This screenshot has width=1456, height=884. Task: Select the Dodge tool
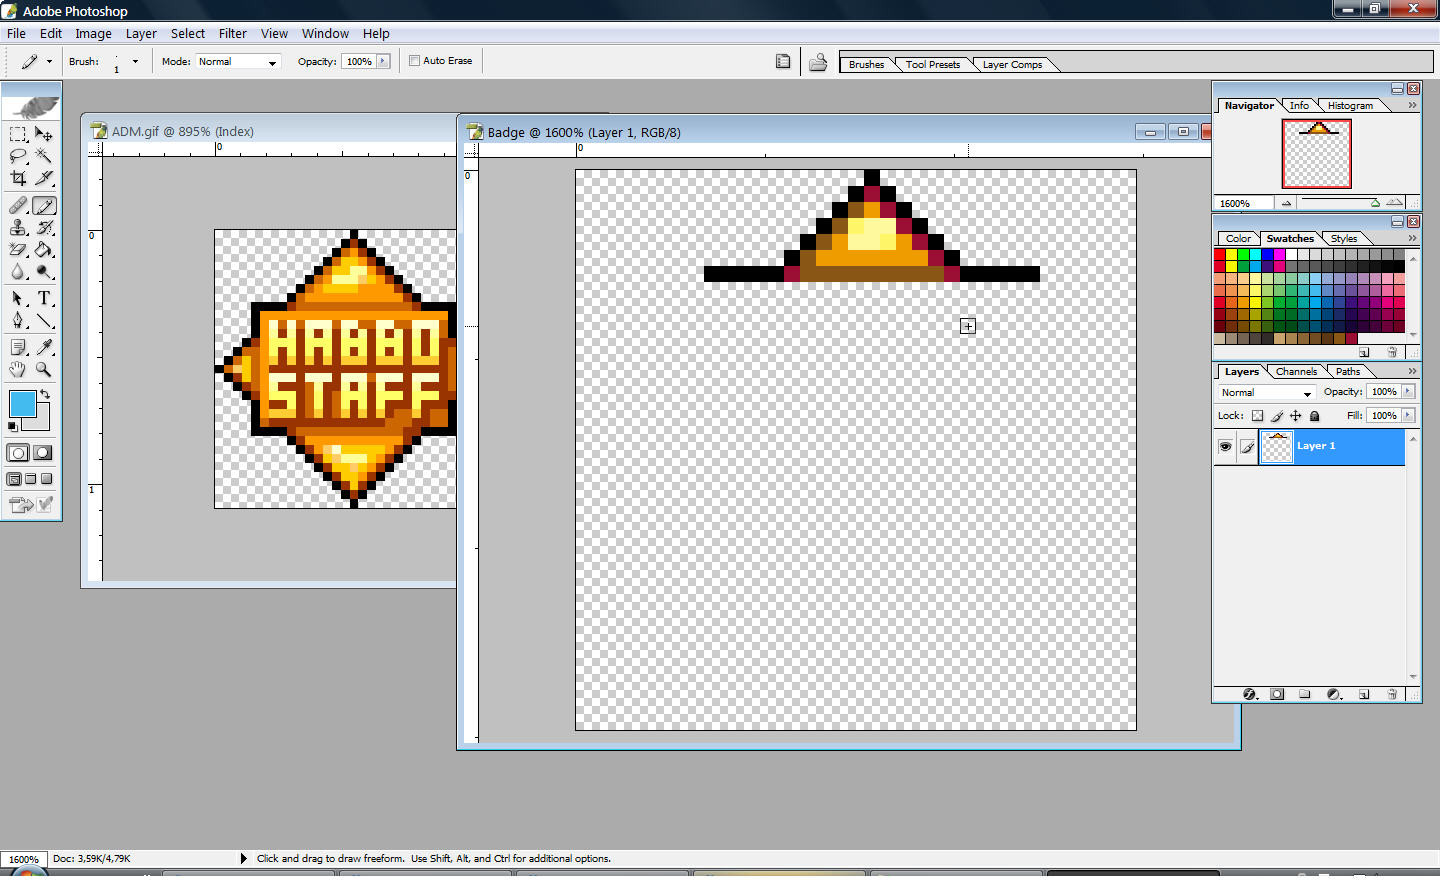pyautogui.click(x=44, y=273)
